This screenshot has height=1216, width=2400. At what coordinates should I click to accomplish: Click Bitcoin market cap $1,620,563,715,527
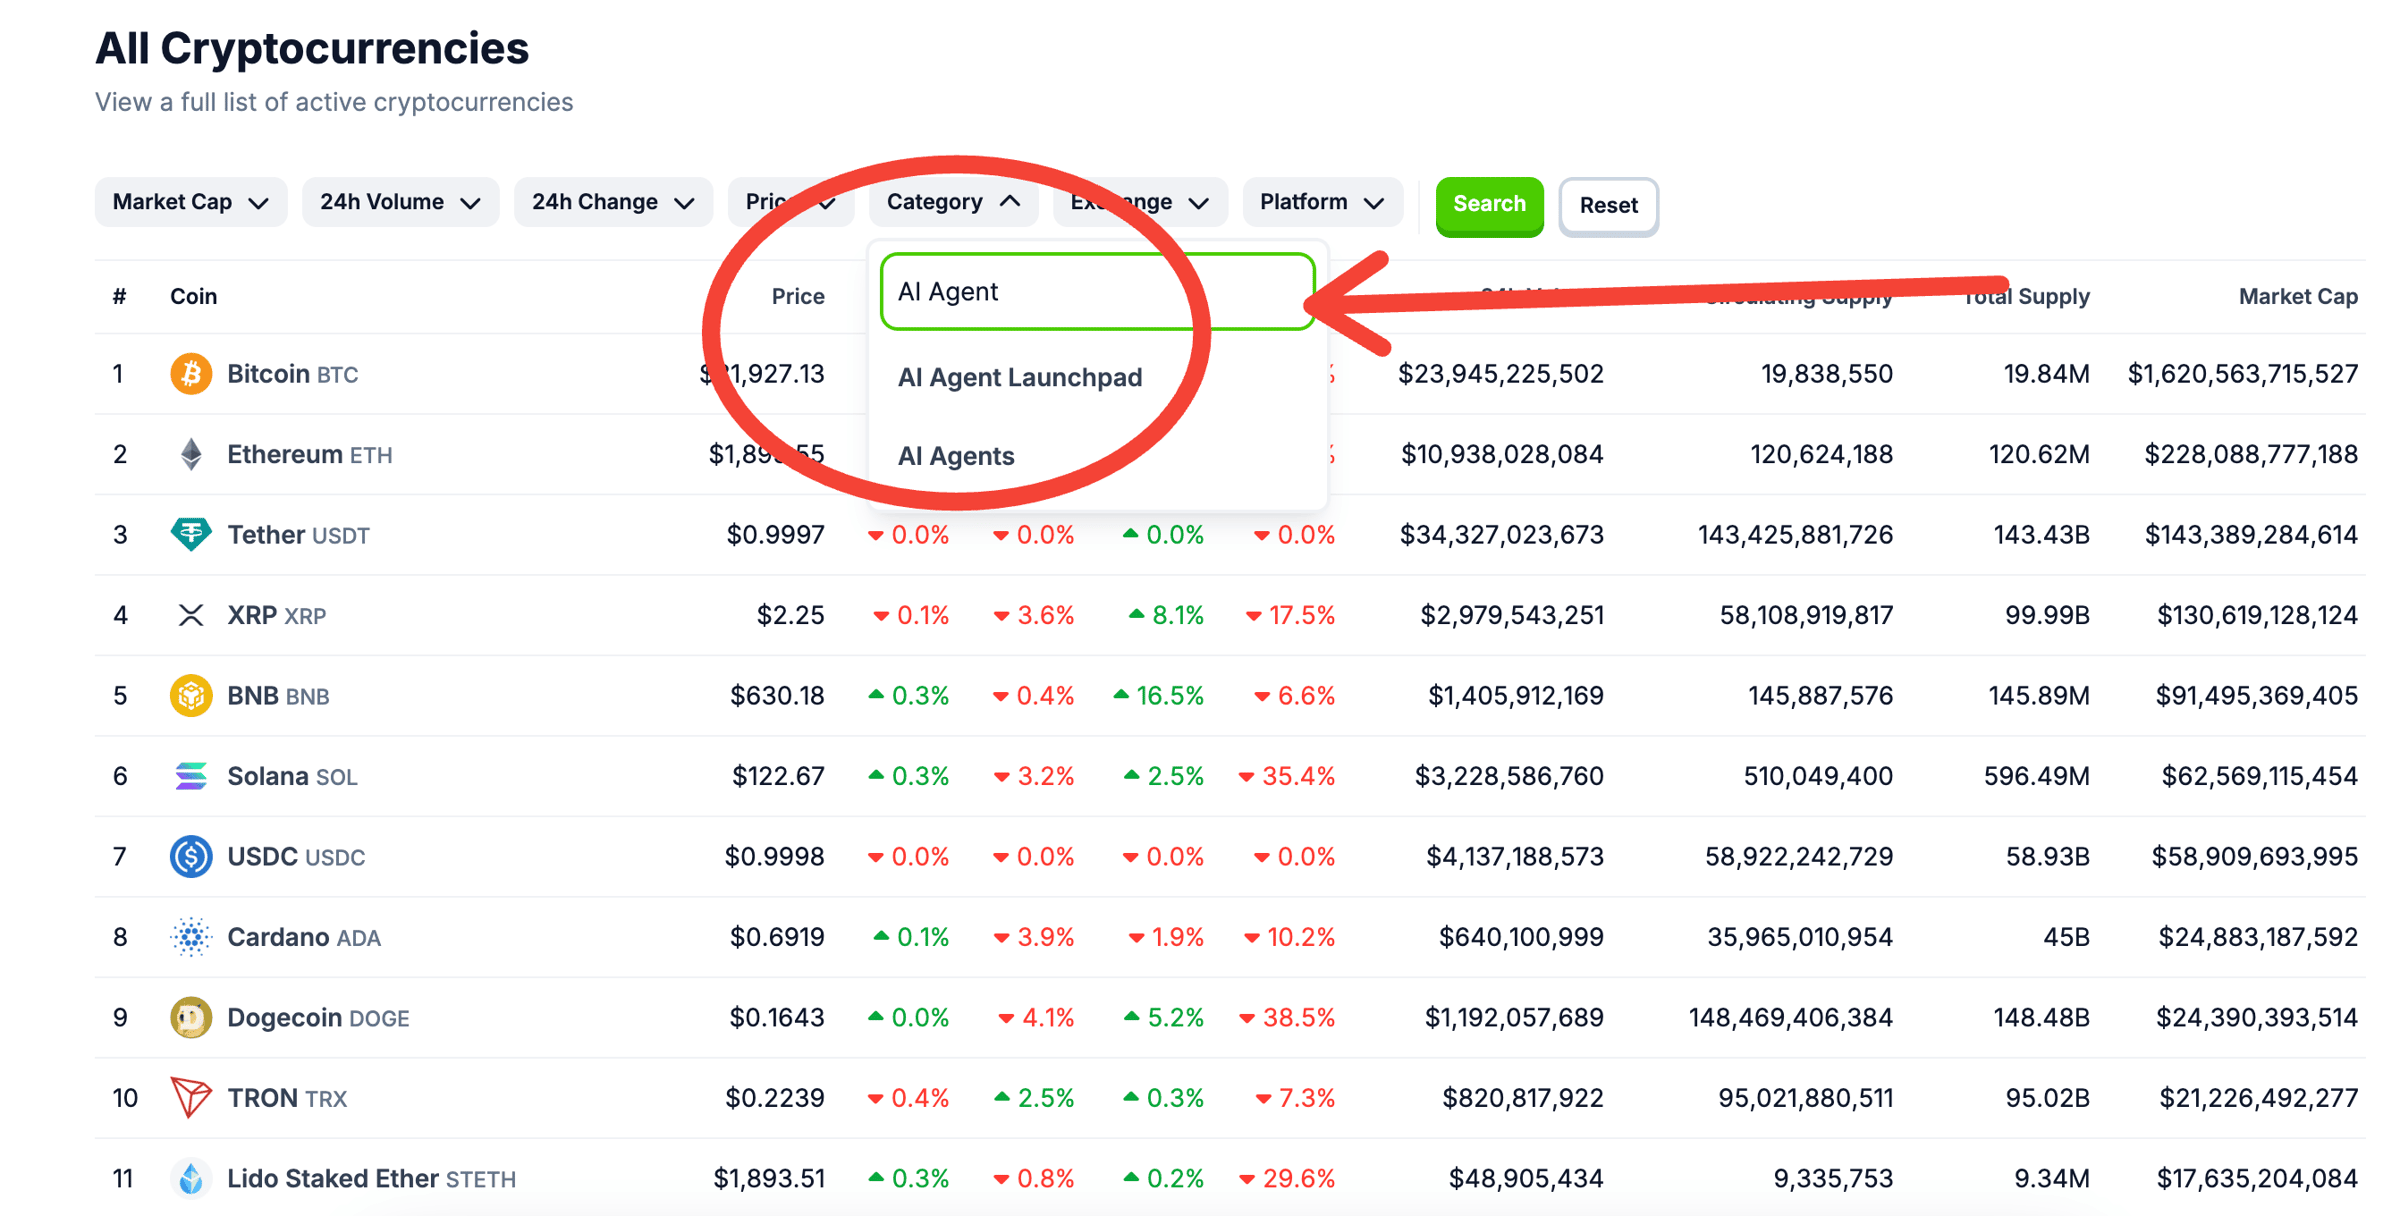coord(2242,374)
